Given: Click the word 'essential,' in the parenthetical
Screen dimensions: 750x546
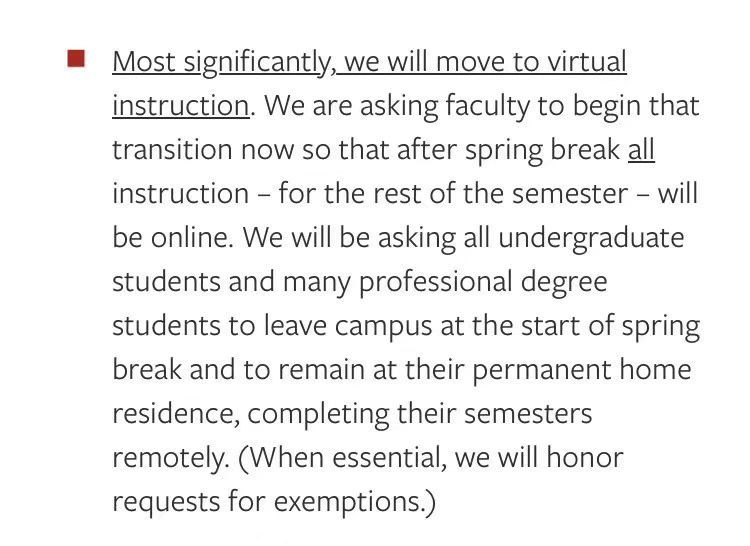Looking at the screenshot, I should 389,458.
